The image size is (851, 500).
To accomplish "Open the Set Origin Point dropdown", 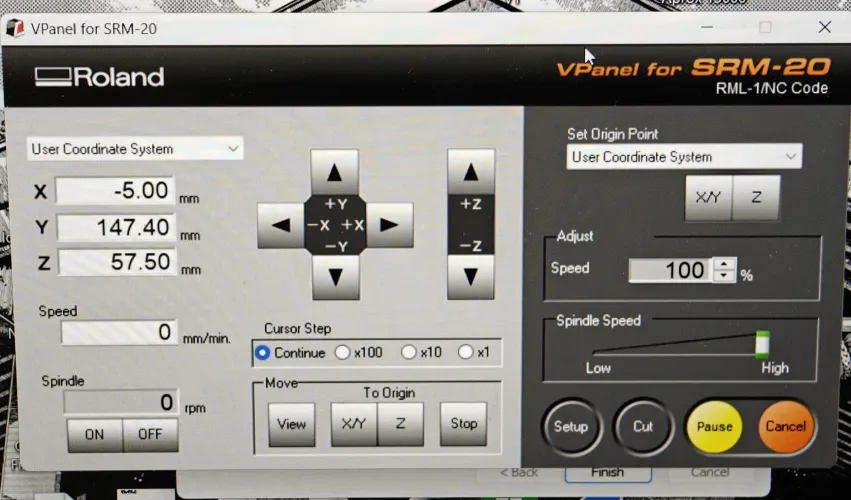I will (684, 157).
